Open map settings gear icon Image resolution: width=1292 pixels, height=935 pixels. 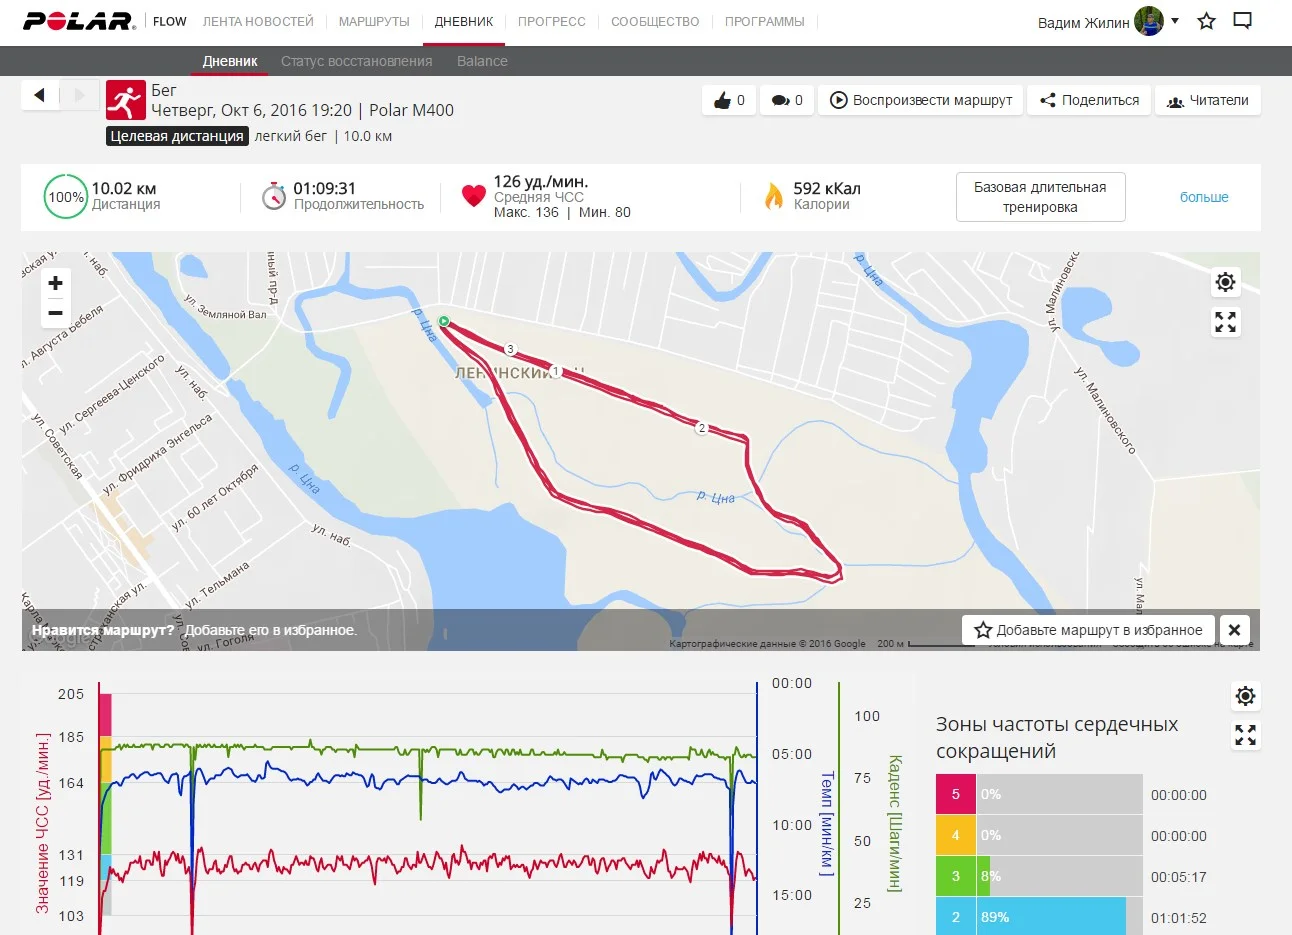pyautogui.click(x=1225, y=283)
